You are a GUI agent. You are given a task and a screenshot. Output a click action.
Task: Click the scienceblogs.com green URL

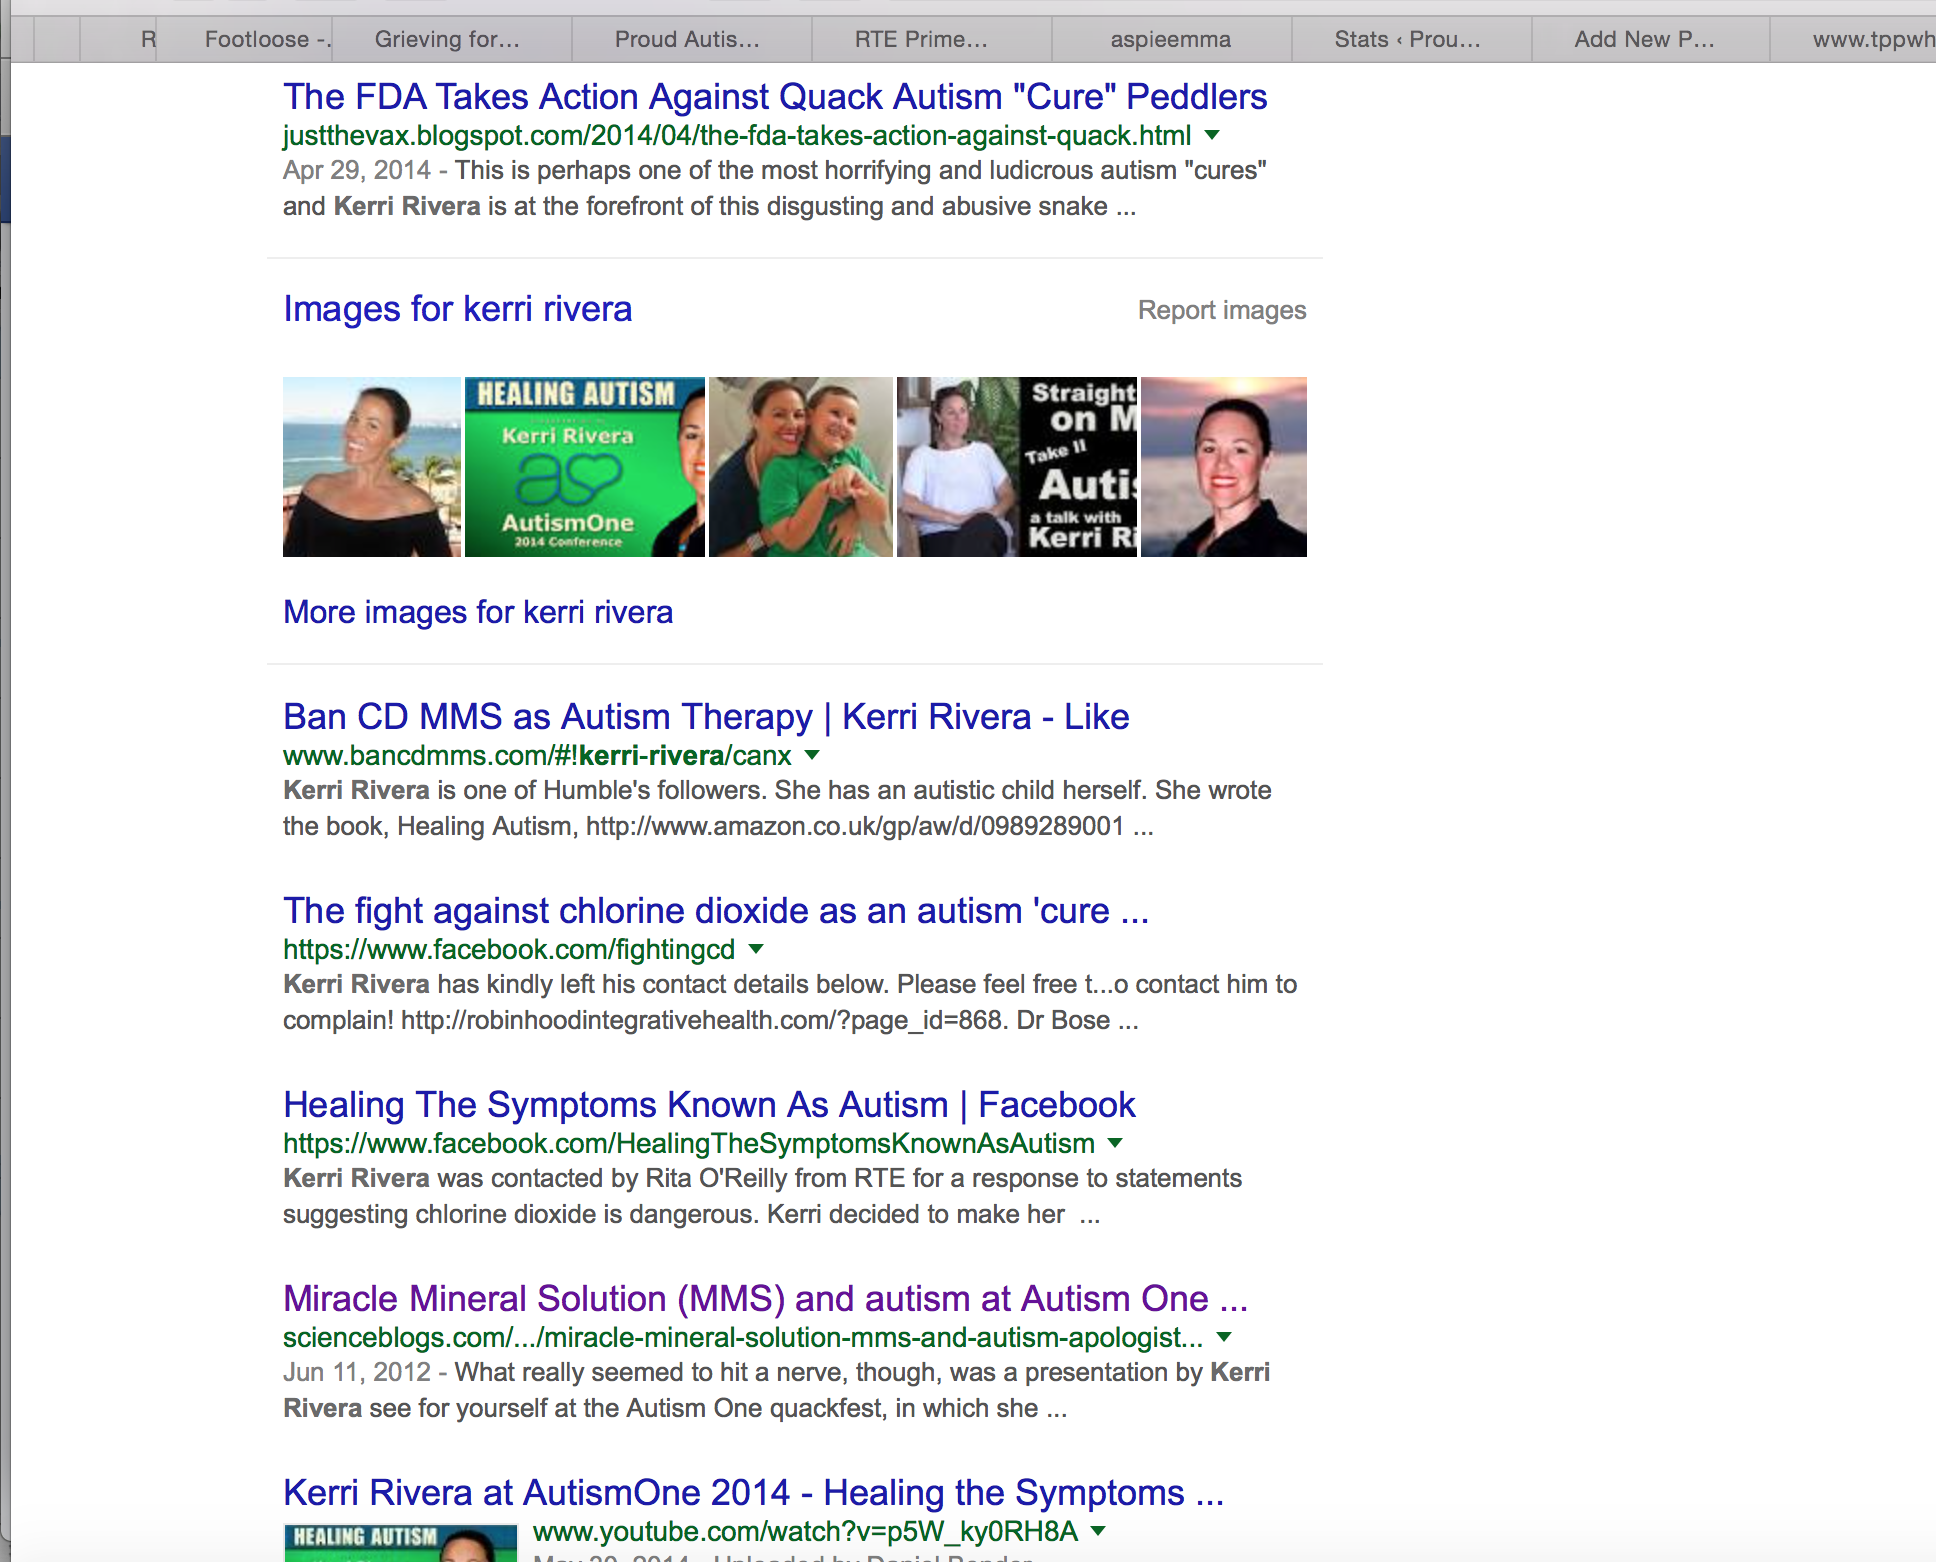coord(743,1337)
